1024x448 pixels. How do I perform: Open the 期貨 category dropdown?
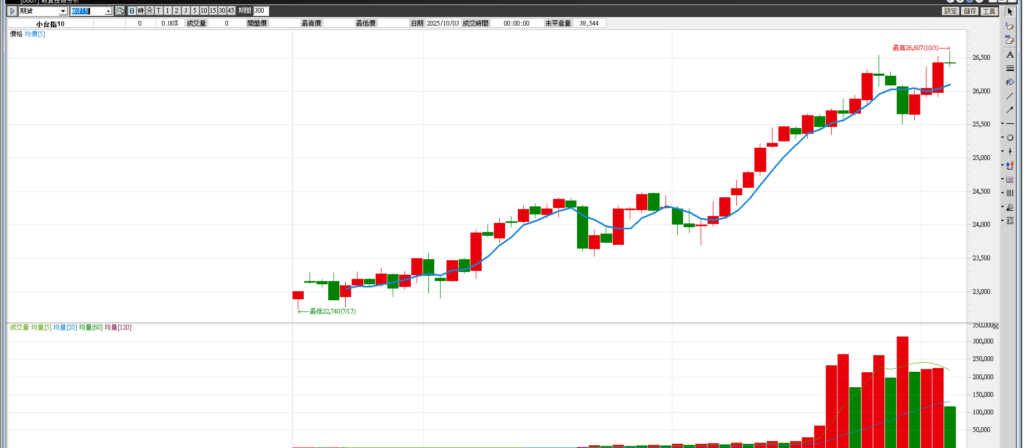63,11
